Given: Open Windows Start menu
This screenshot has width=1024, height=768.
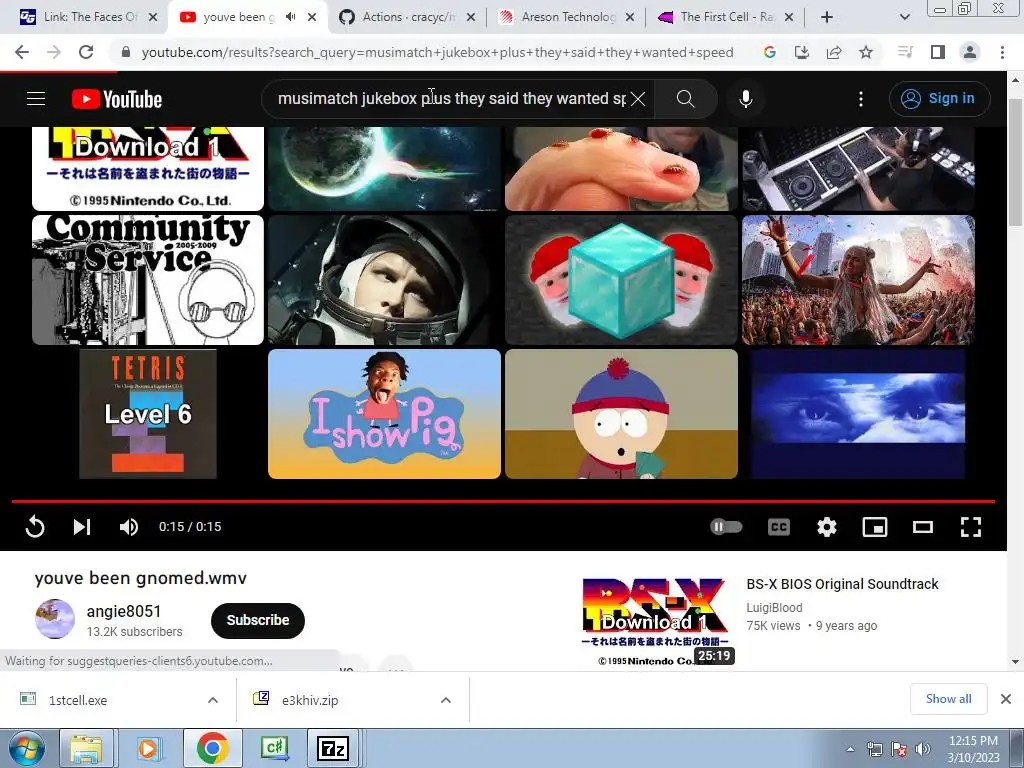Looking at the screenshot, I should tap(26, 748).
